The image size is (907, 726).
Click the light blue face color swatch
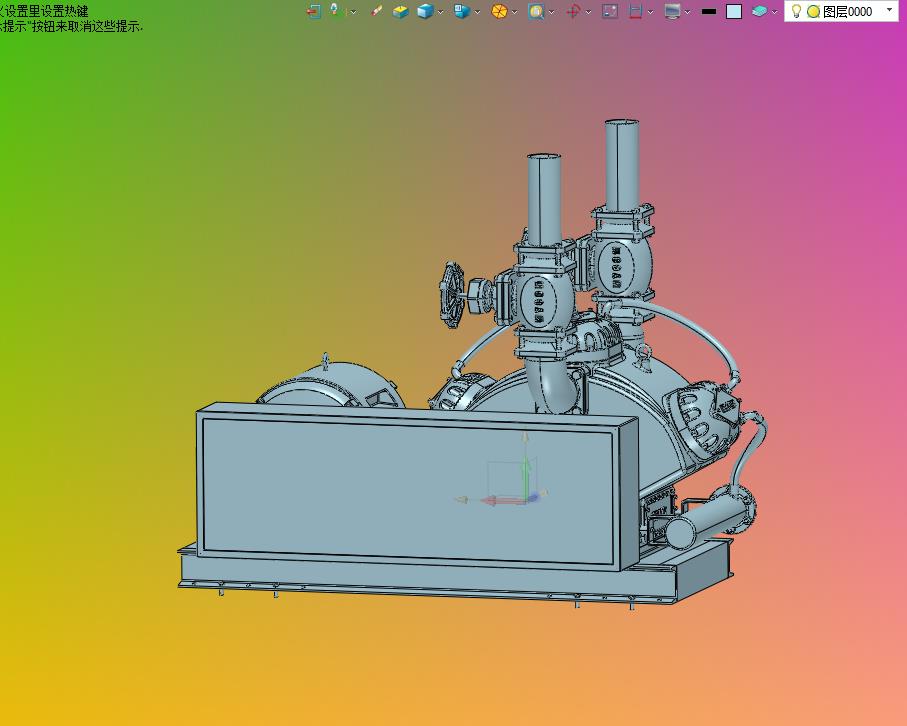(x=734, y=11)
